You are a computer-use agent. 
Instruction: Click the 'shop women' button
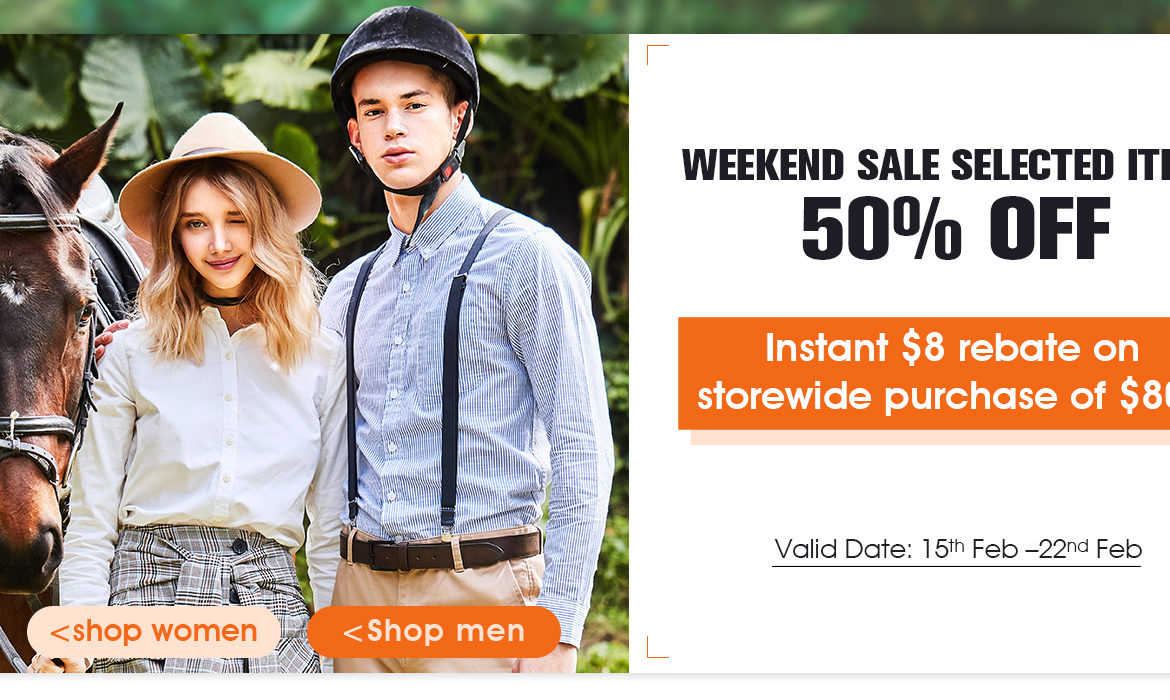pyautogui.click(x=154, y=632)
